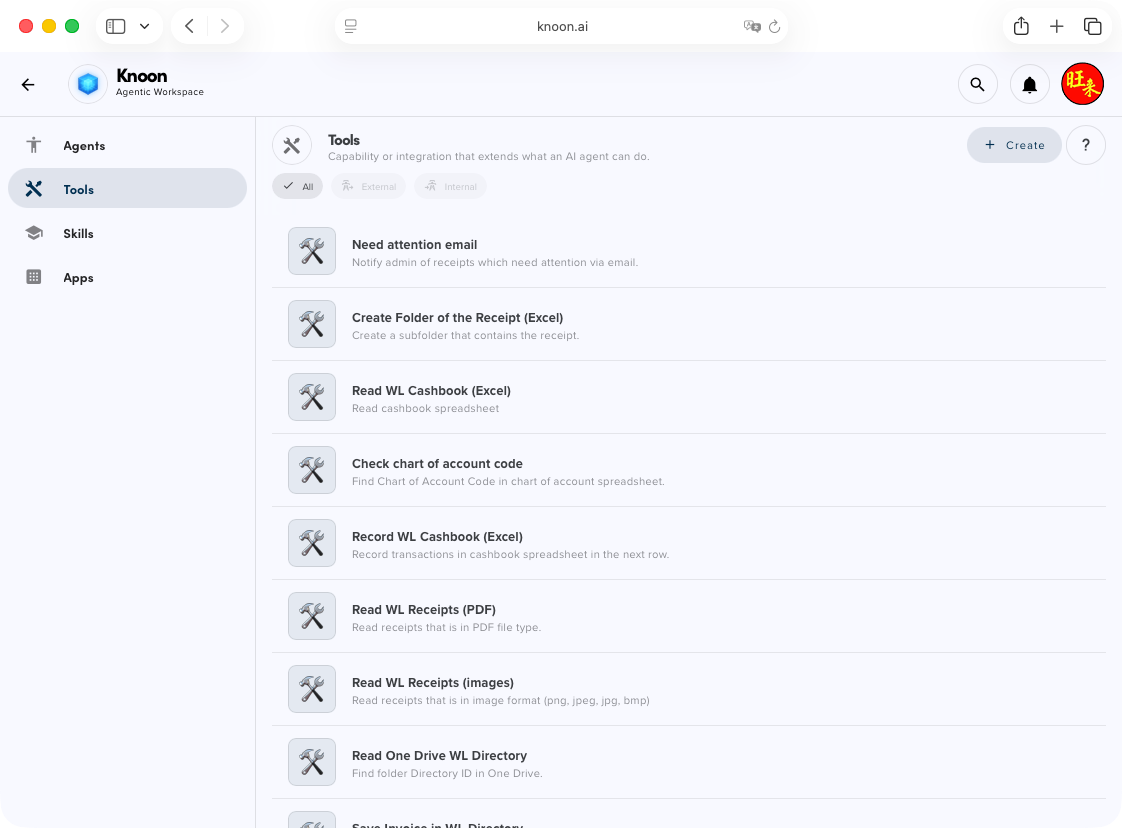Open notifications via the bell icon
The image size is (1122, 828).
(x=1030, y=84)
